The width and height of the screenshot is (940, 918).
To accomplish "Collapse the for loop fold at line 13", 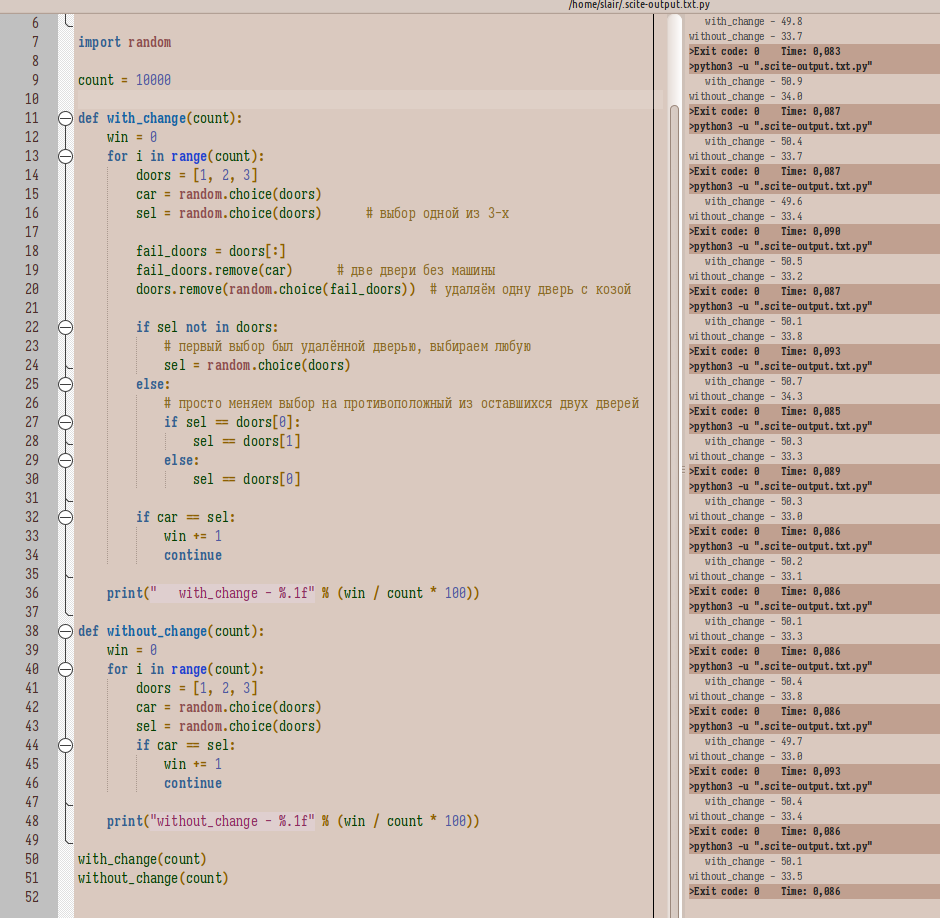I will click(65, 156).
